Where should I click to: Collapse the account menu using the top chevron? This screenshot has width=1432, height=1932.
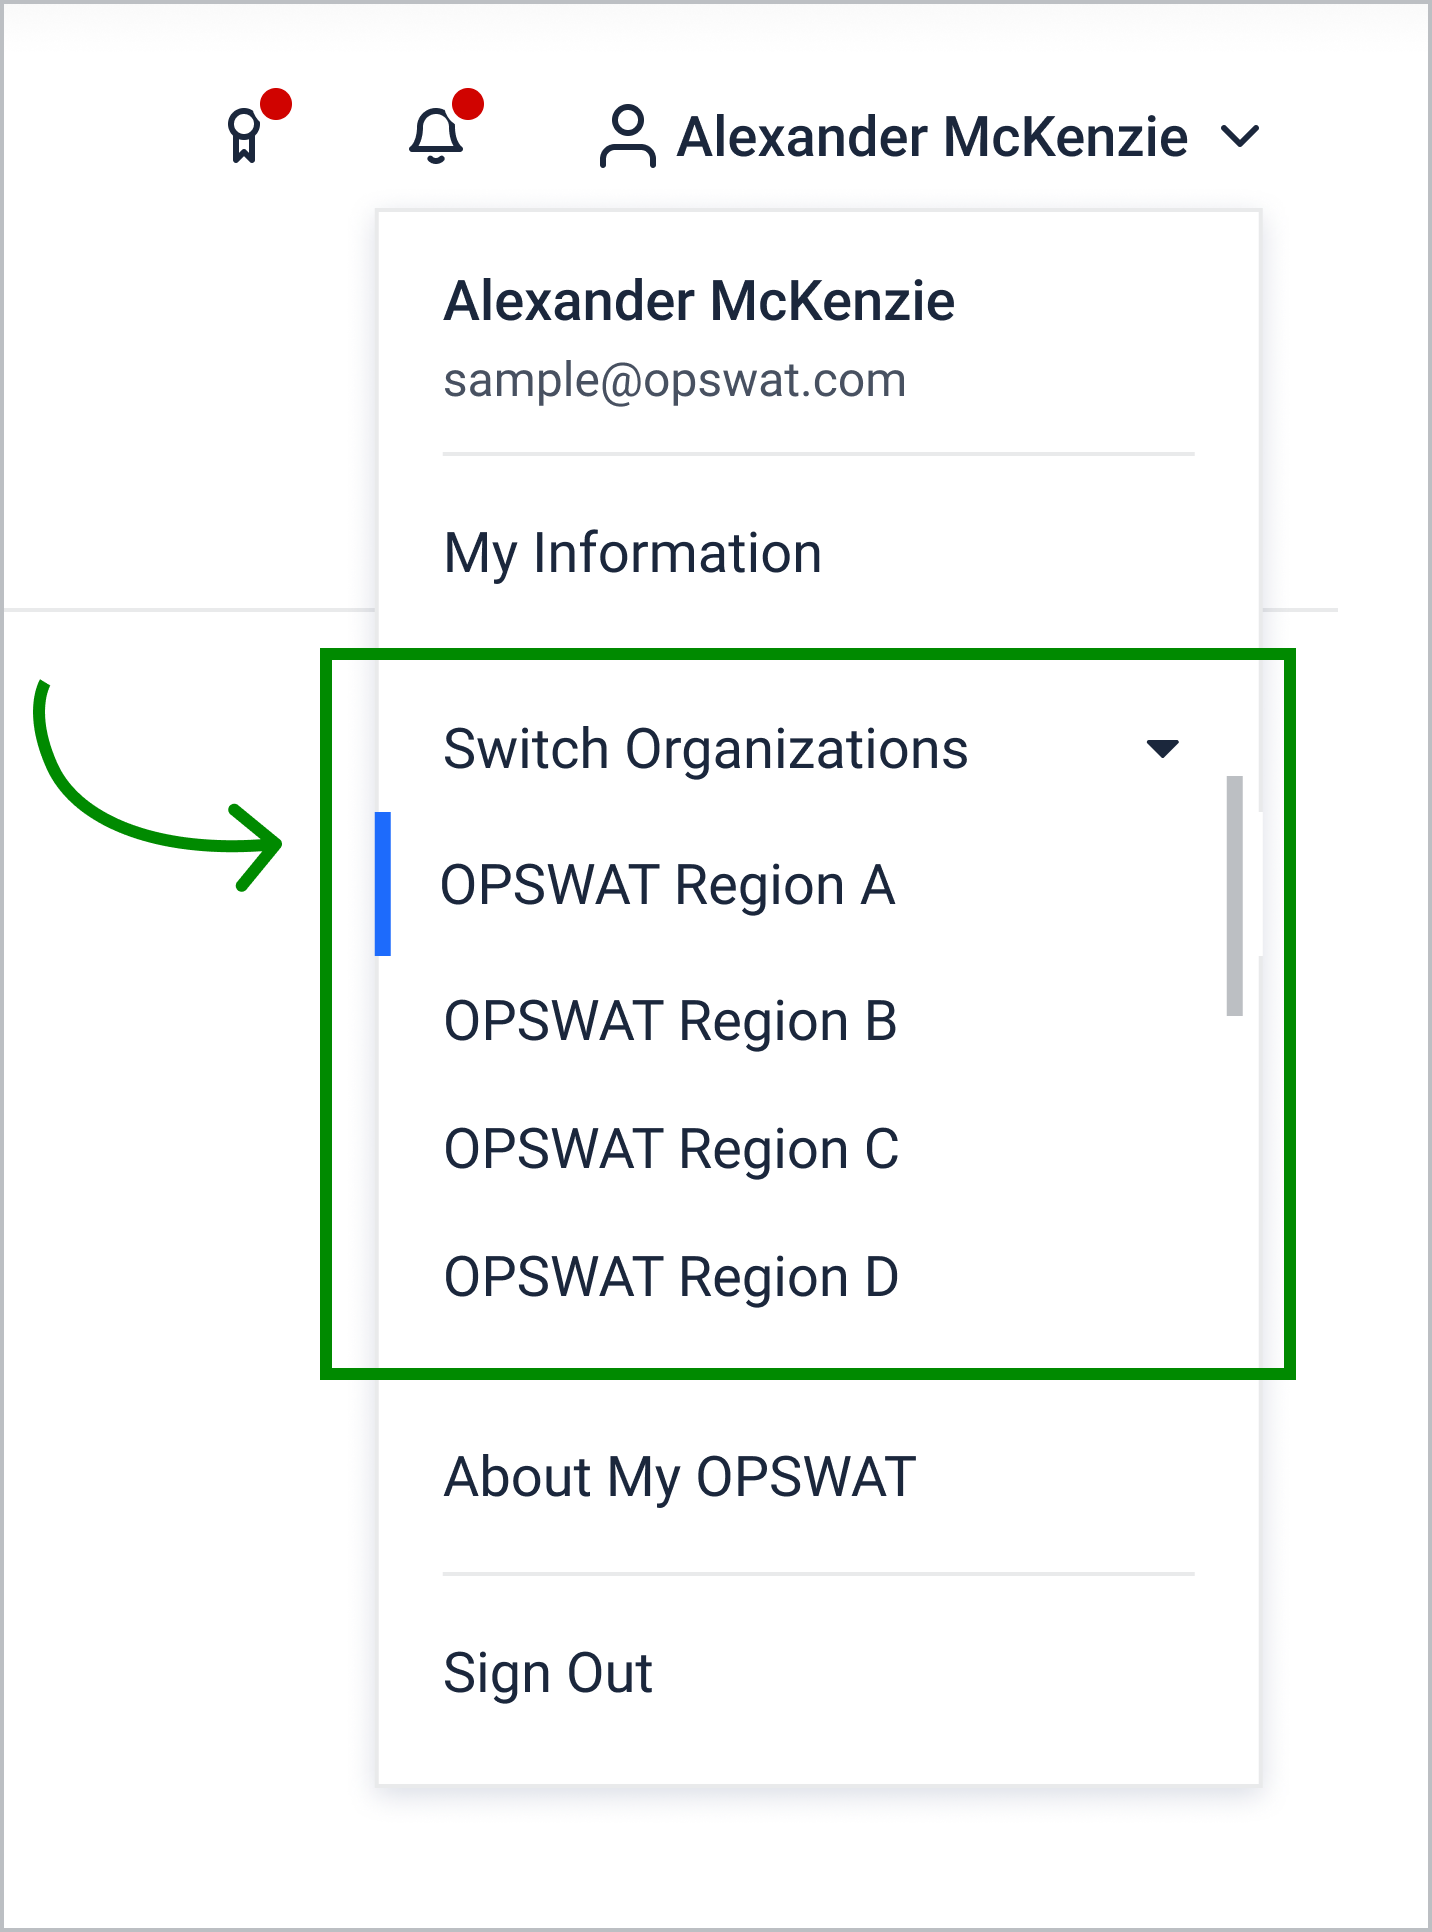point(1240,136)
